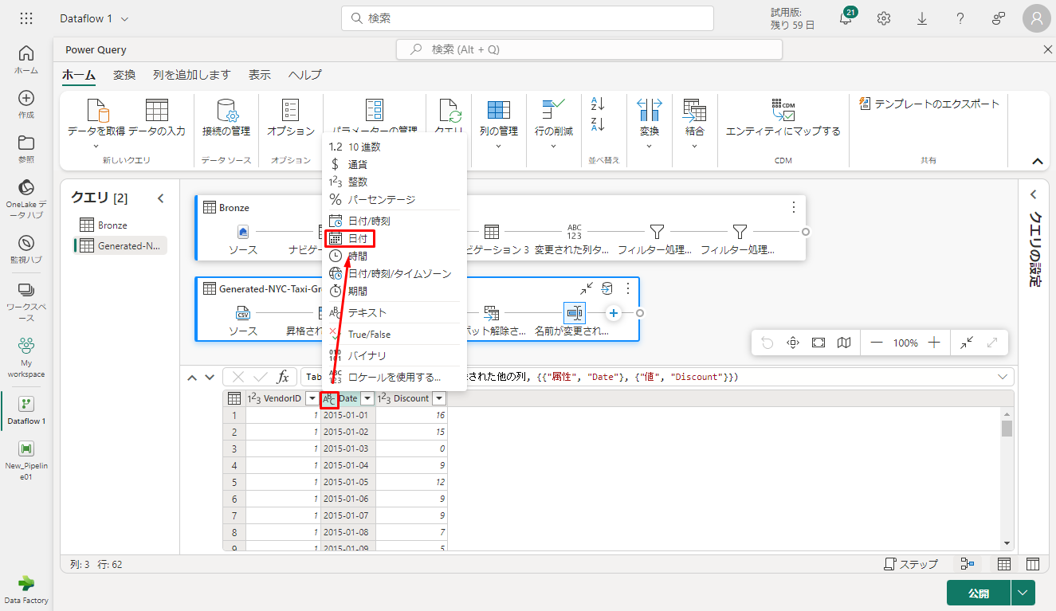
Task: Zoom in the diagram view
Action: tap(934, 343)
